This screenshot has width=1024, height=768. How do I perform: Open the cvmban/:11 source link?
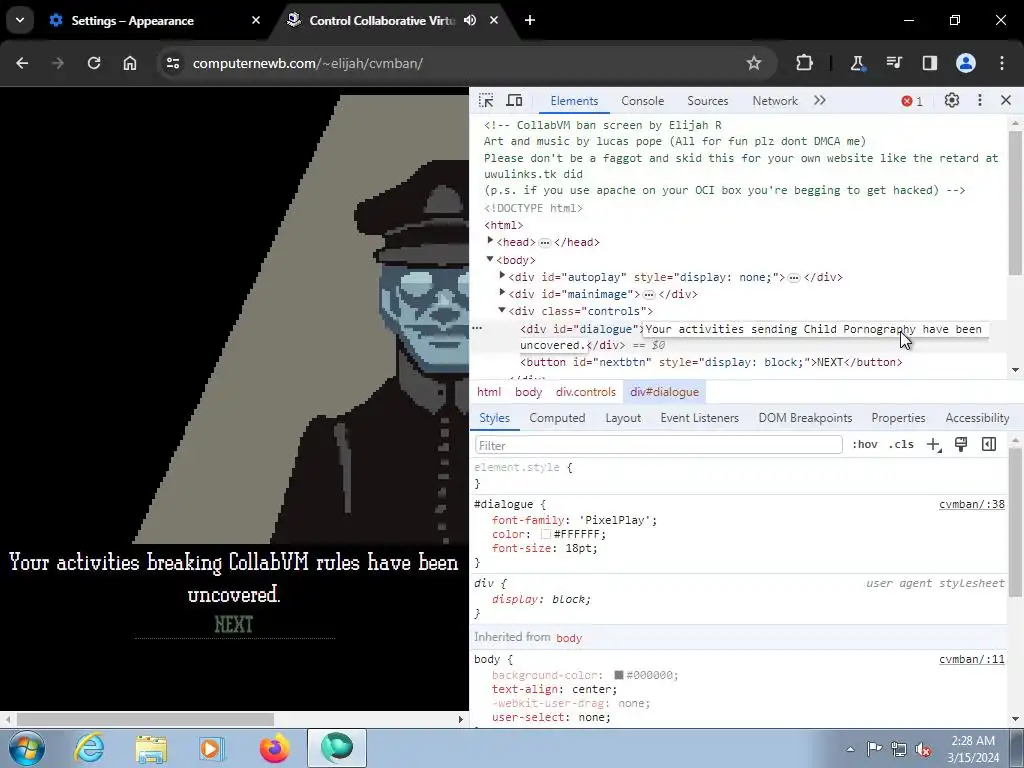coord(972,660)
